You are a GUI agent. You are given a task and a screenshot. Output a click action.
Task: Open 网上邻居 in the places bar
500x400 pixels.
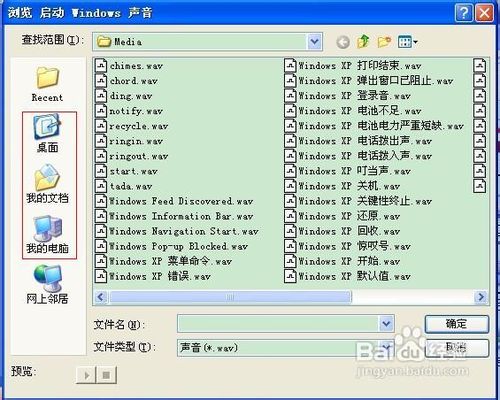47,284
